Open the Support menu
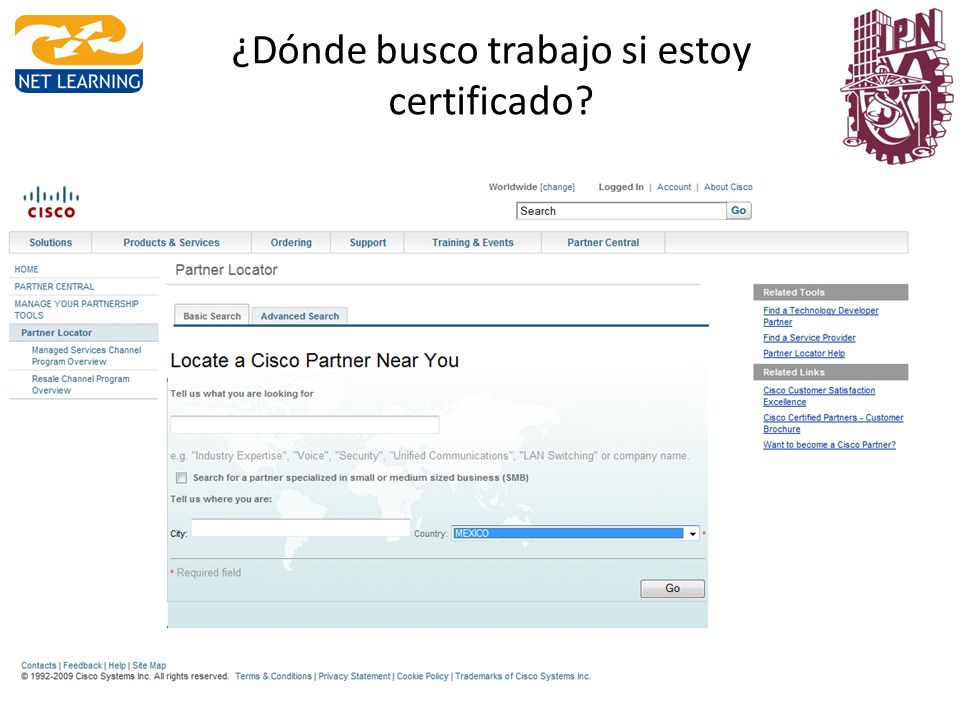Viewport: 960px width, 720px height. (368, 242)
